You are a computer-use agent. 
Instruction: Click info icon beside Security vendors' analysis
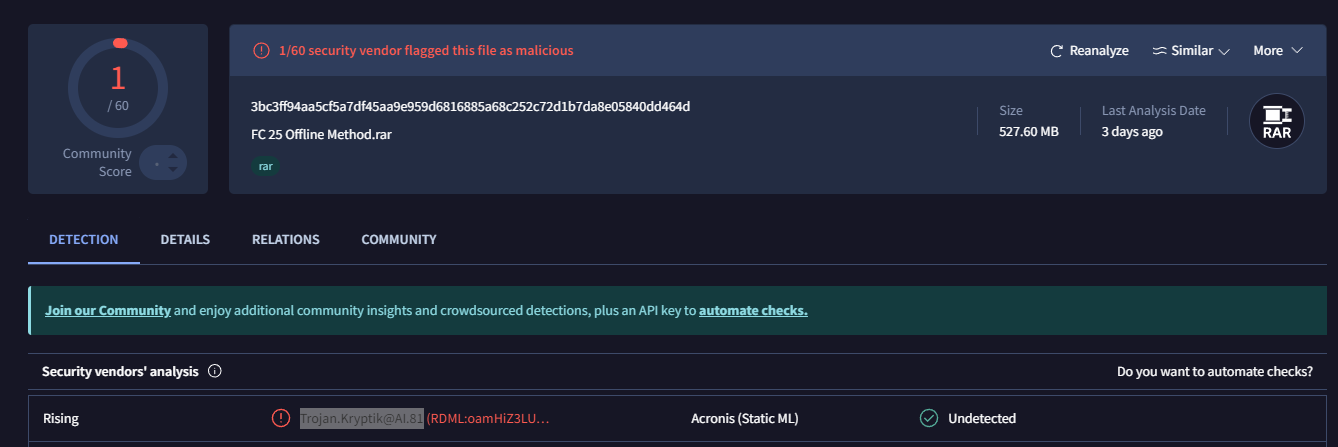tap(215, 371)
